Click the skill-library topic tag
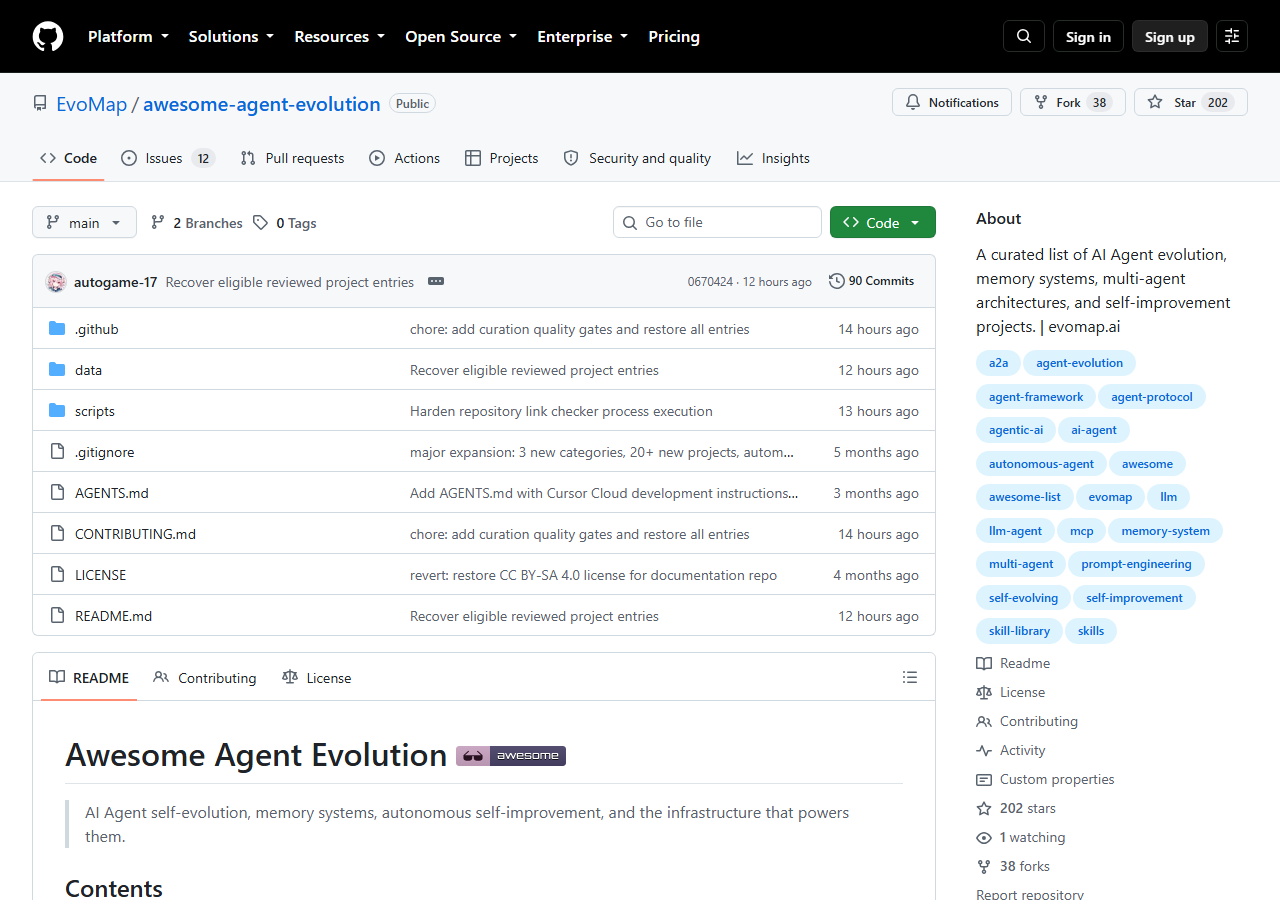The width and height of the screenshot is (1280, 900). (1019, 631)
